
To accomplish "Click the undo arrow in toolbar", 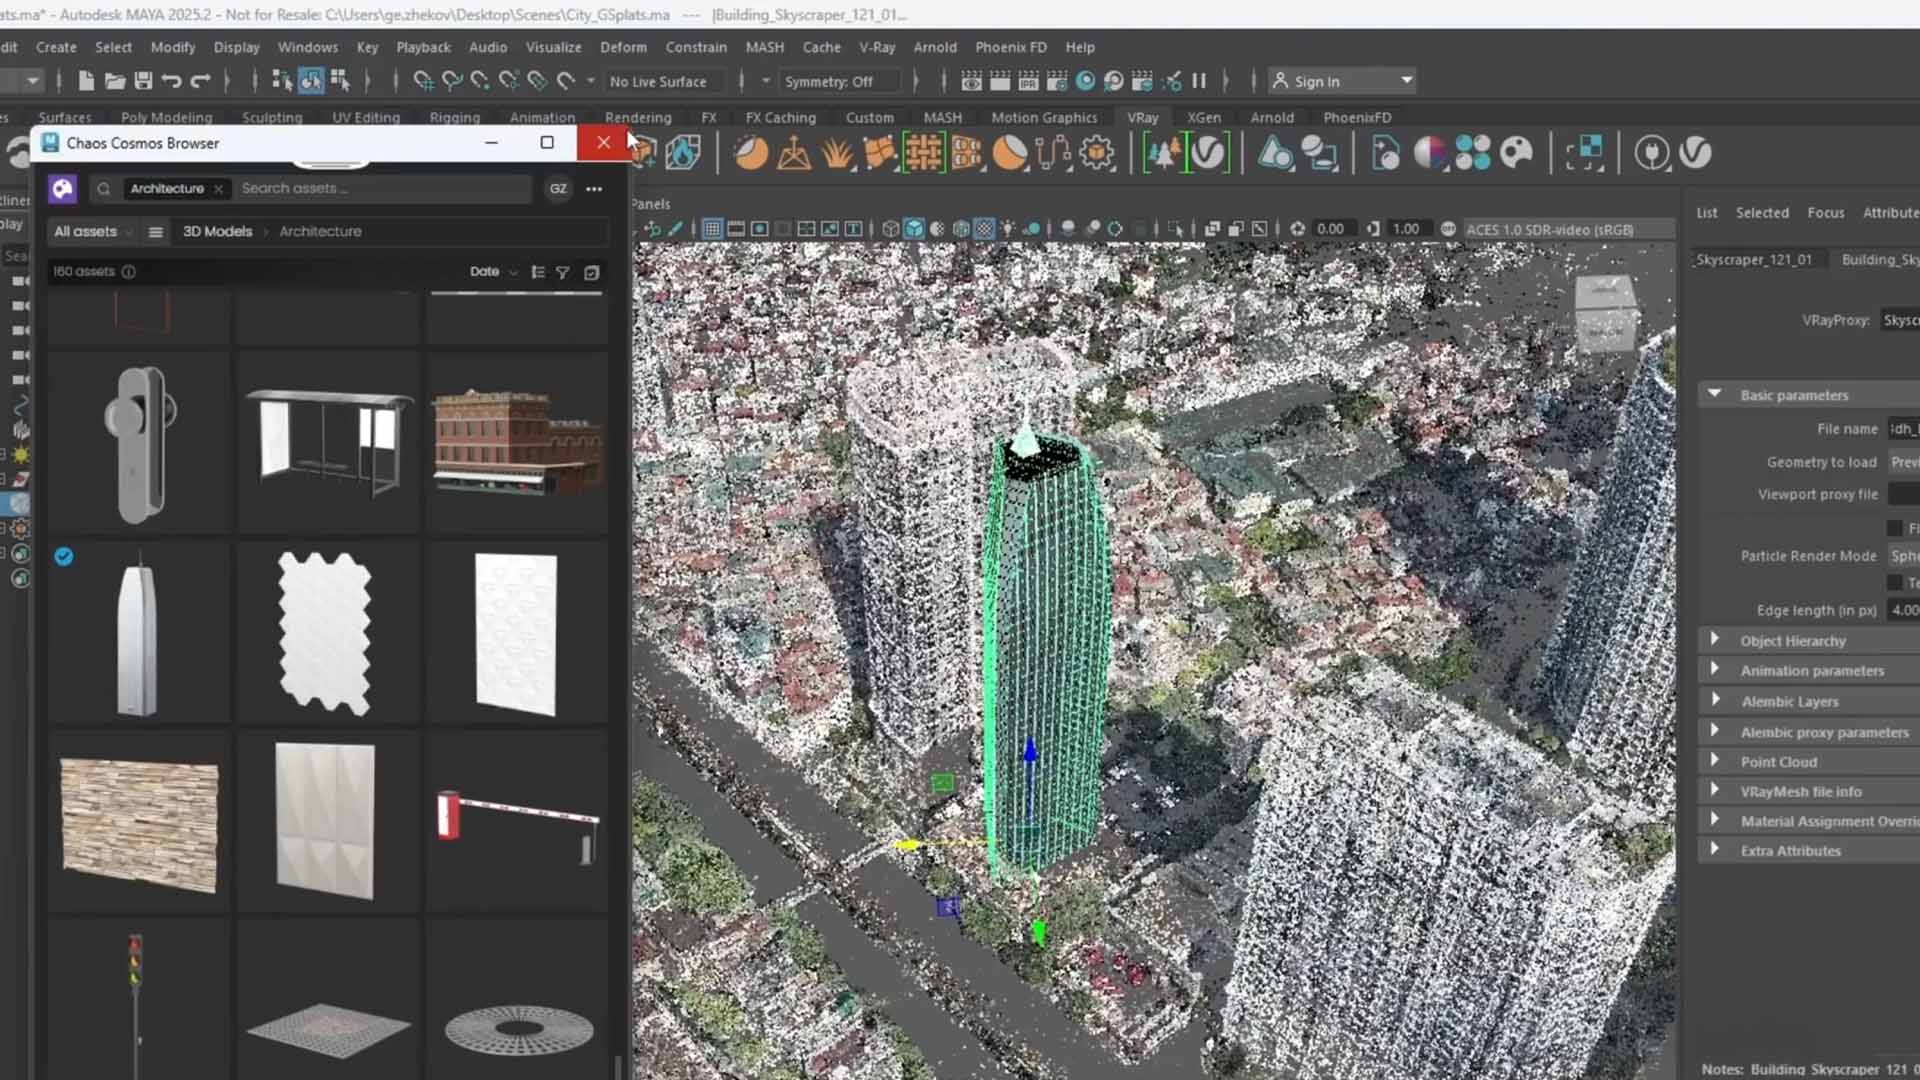I will [x=171, y=81].
